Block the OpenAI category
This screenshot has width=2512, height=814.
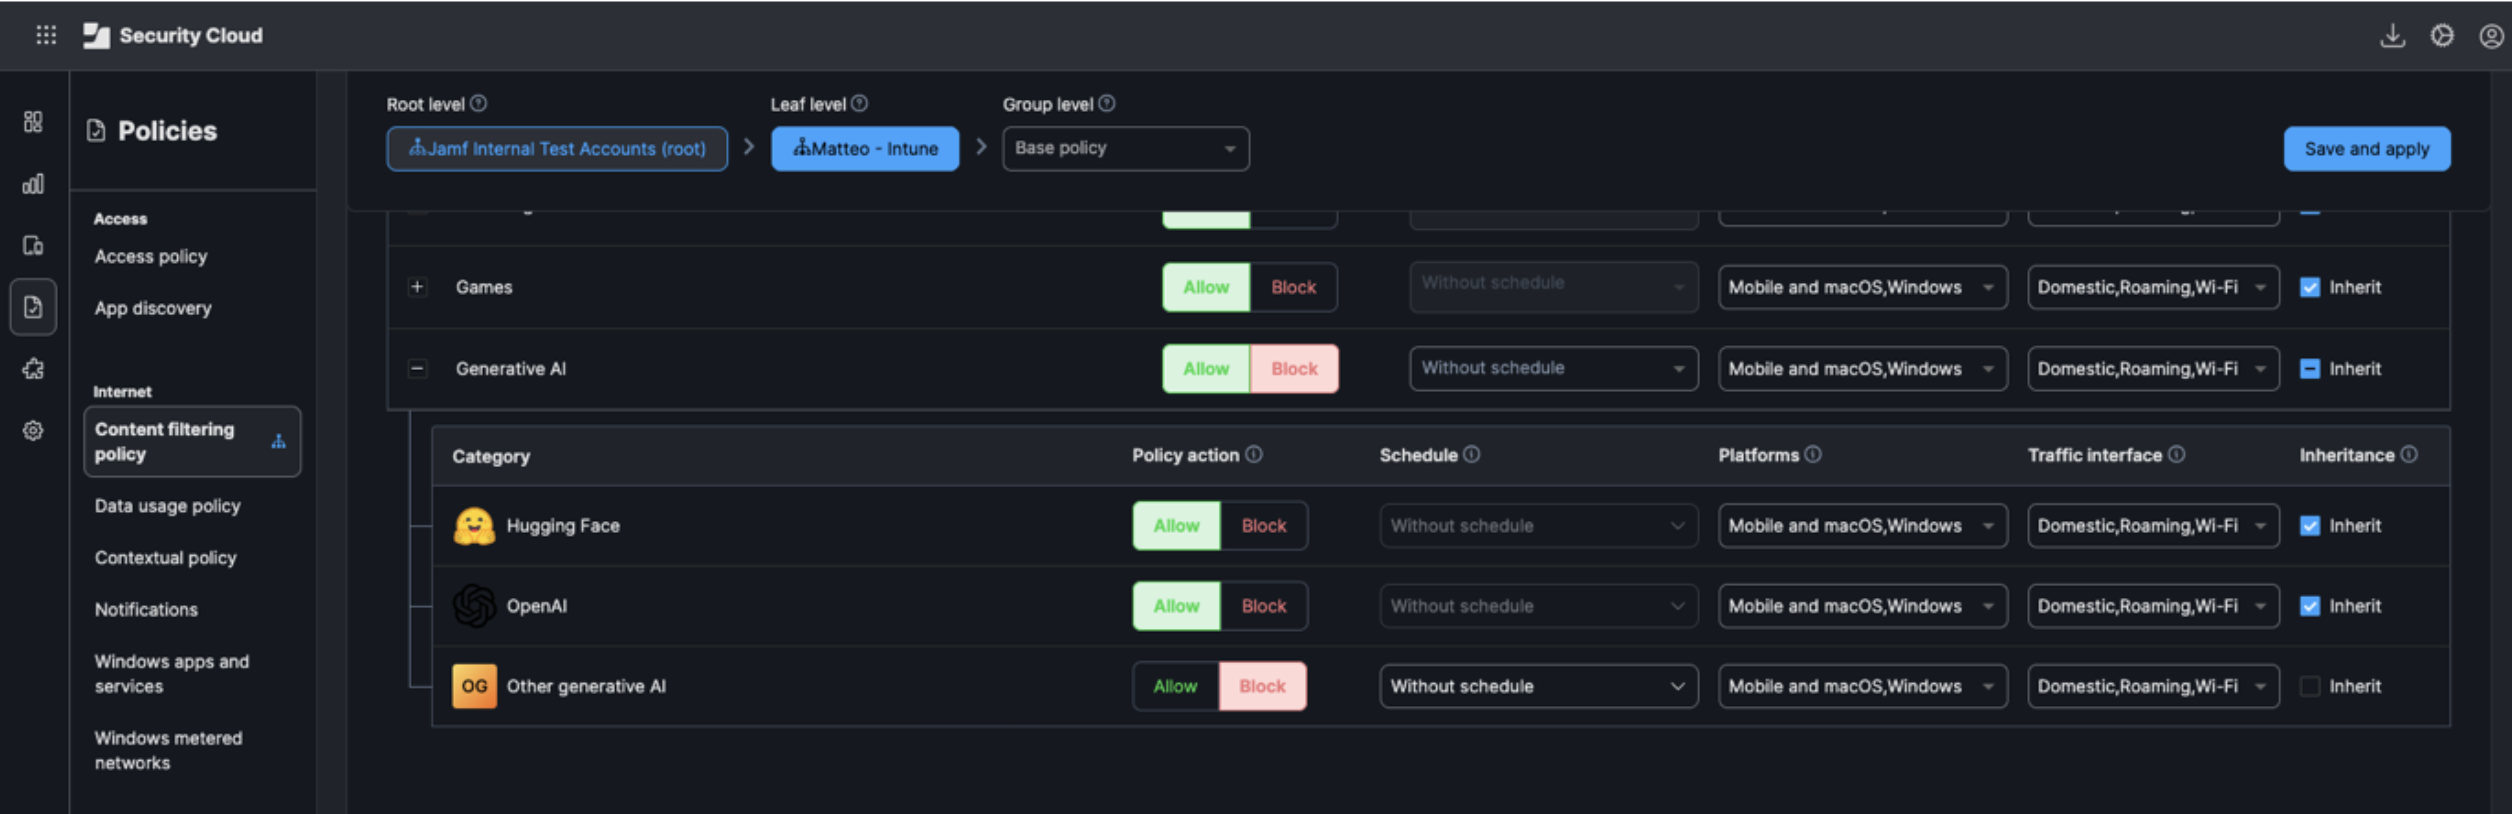[1263, 606]
